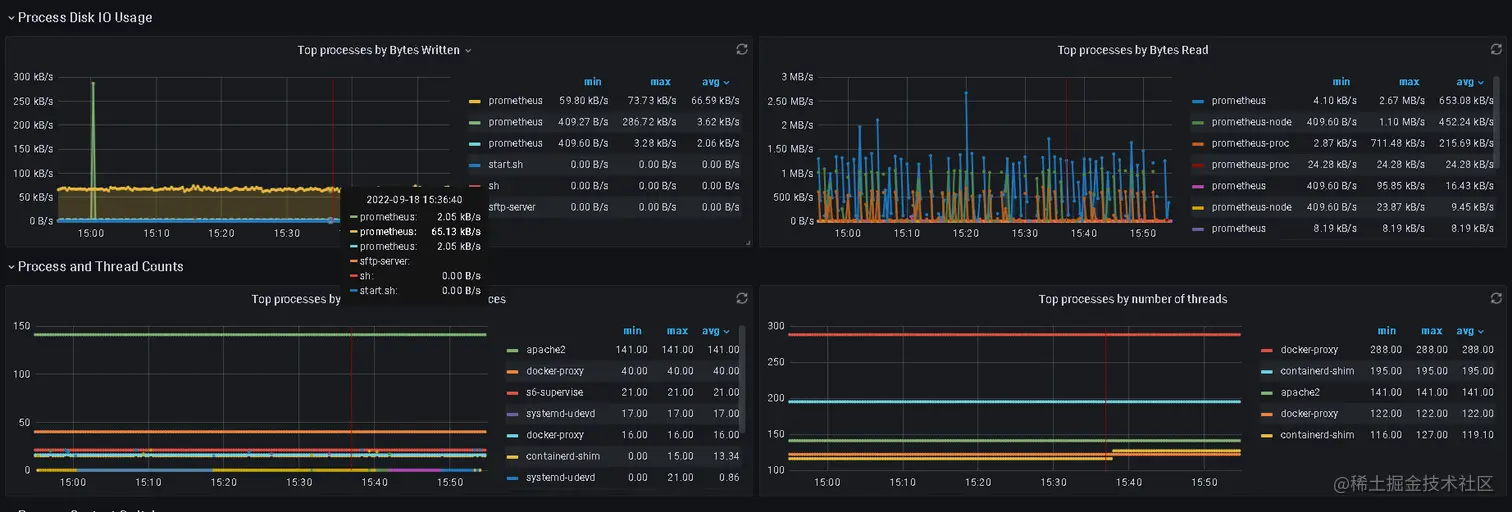
Task: Sort number of processes legend by avg
Action: pos(715,331)
